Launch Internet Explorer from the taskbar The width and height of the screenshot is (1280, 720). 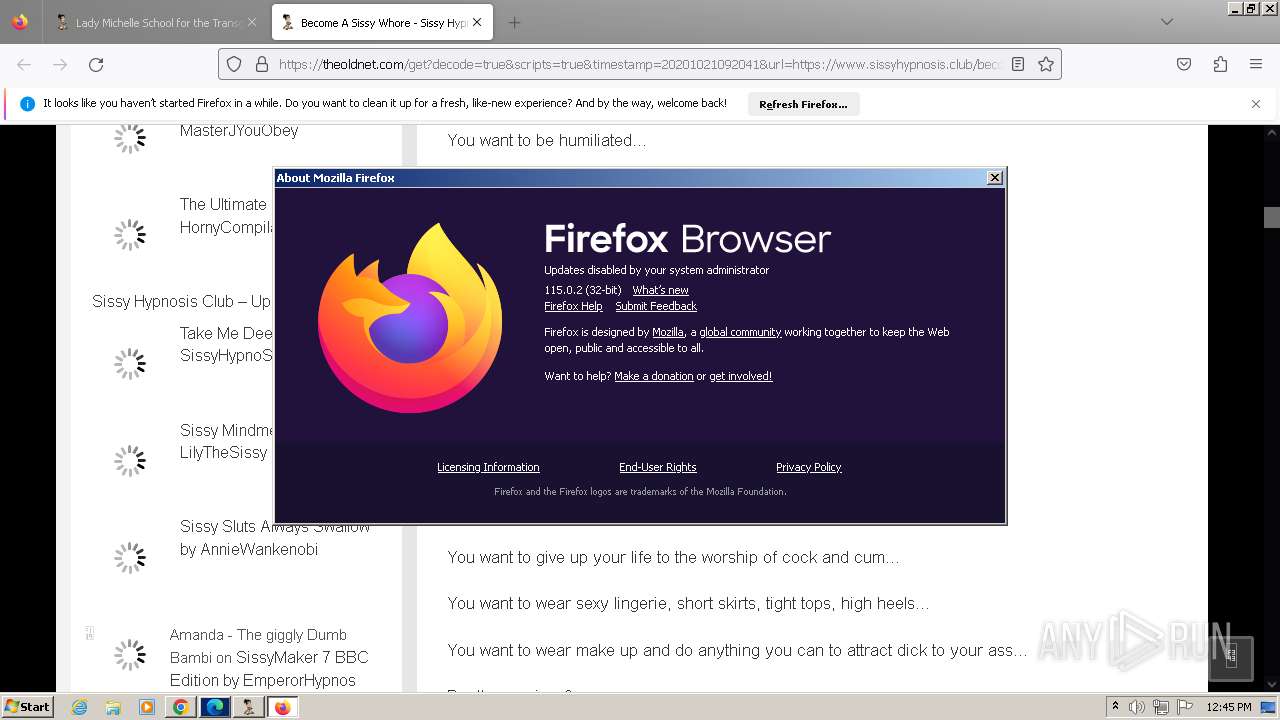coord(79,707)
